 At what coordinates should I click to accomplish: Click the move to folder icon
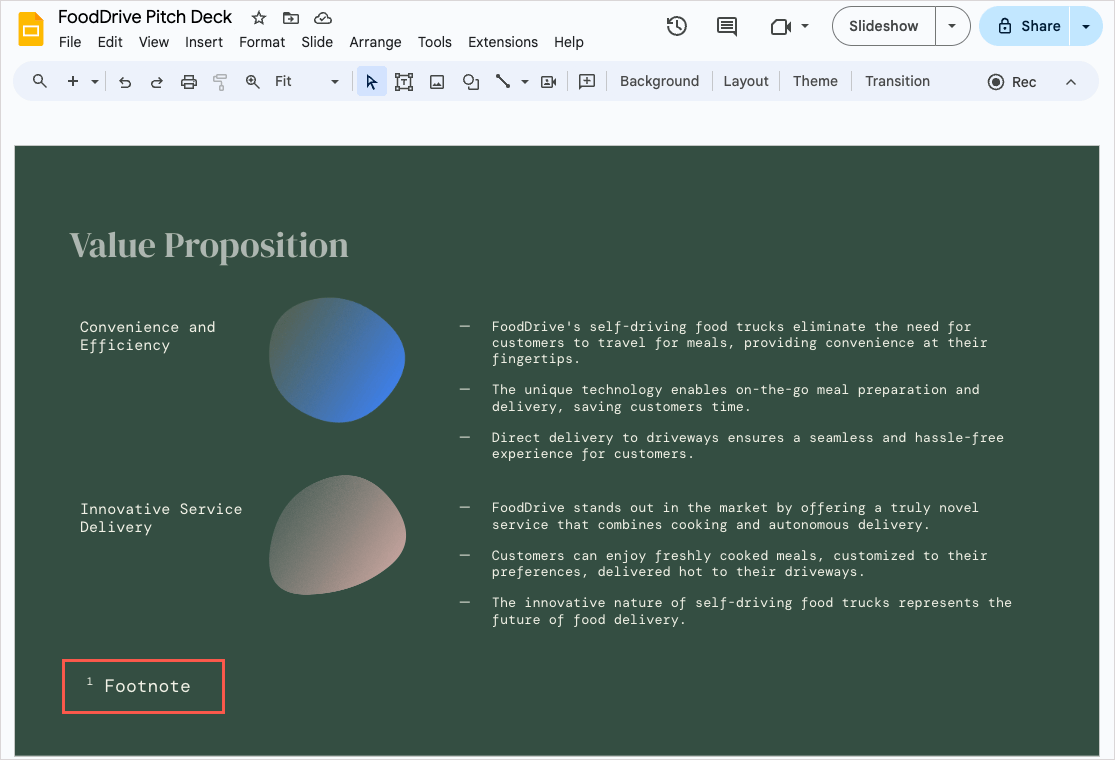[x=291, y=18]
